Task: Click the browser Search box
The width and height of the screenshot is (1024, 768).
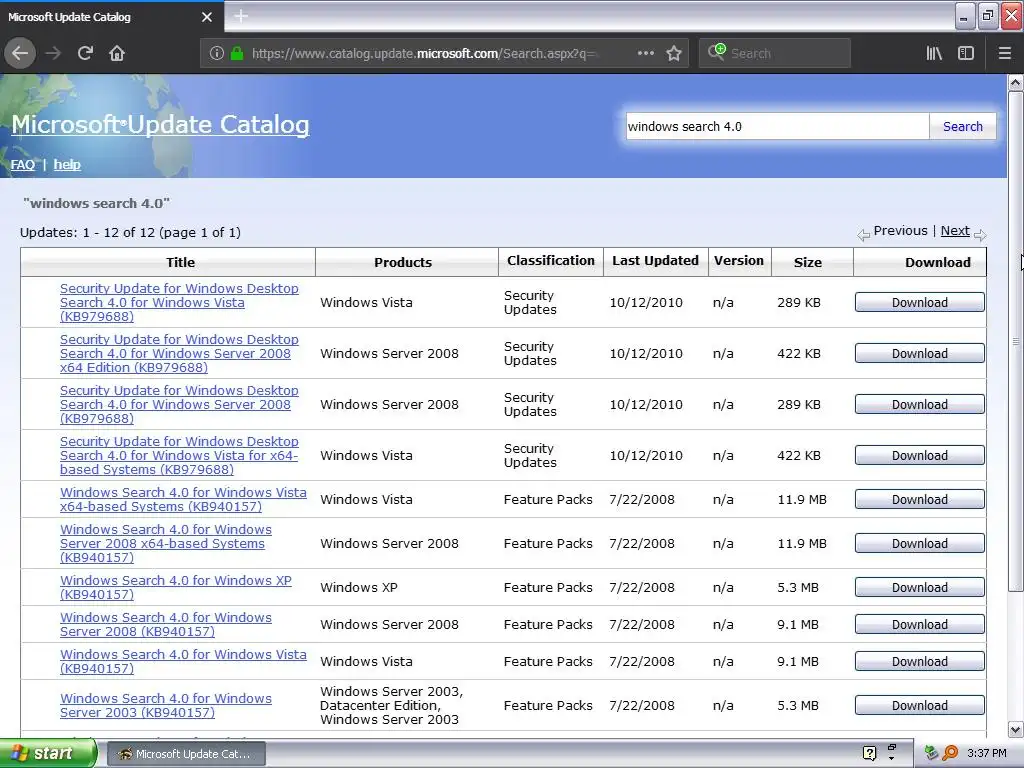Action: click(775, 54)
